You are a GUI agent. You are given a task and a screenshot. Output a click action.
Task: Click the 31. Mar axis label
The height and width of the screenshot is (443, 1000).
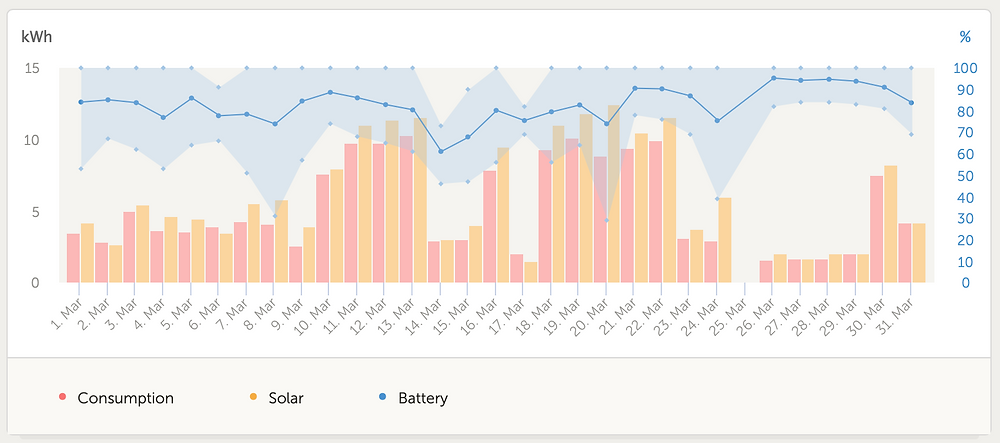click(897, 313)
